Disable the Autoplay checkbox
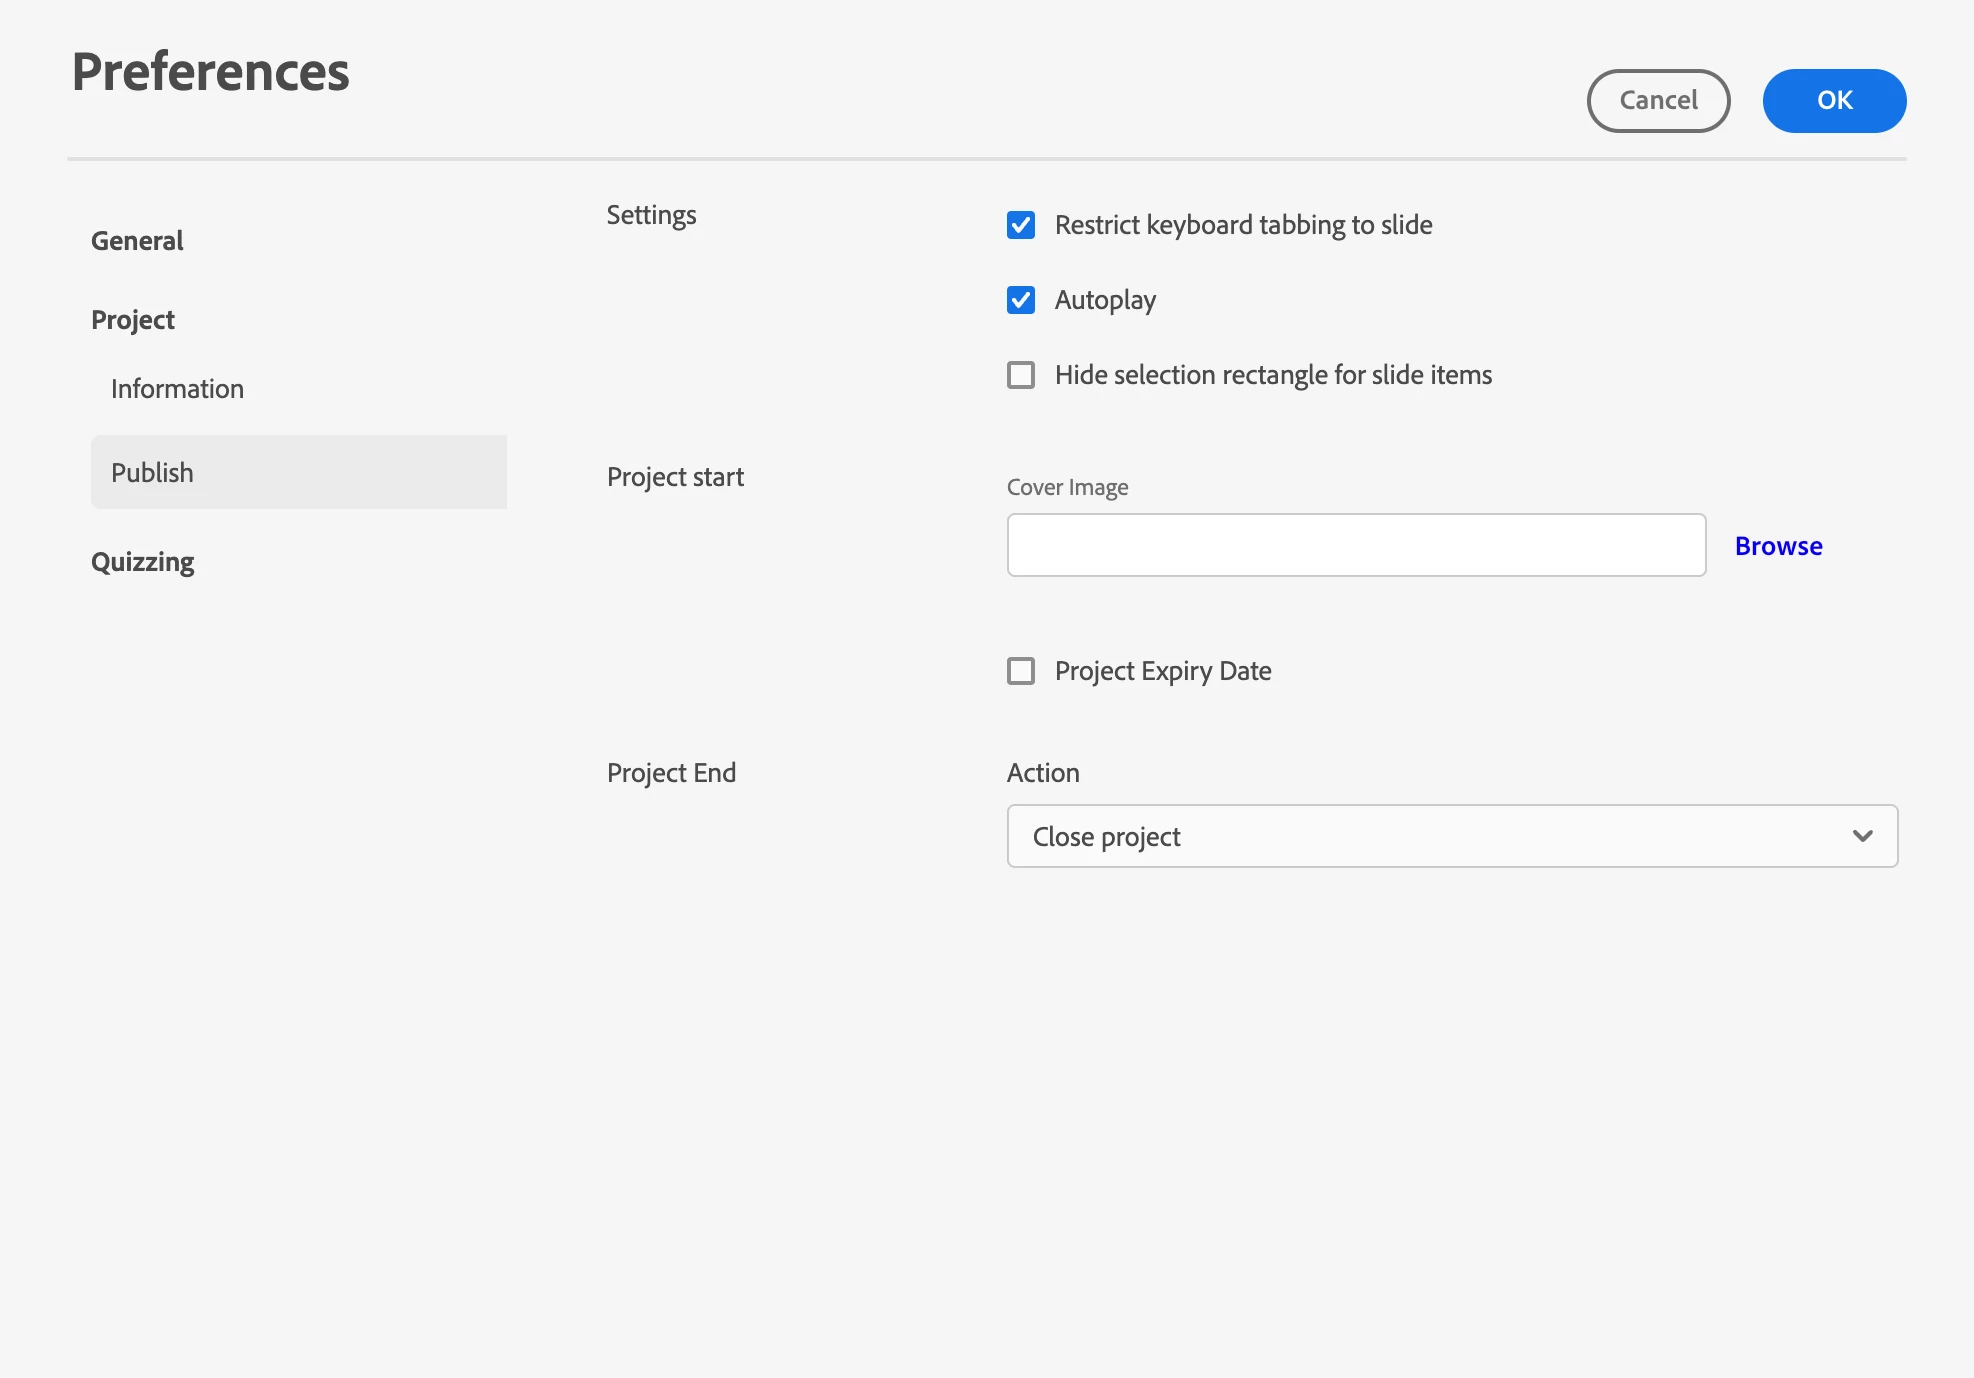 [1020, 300]
